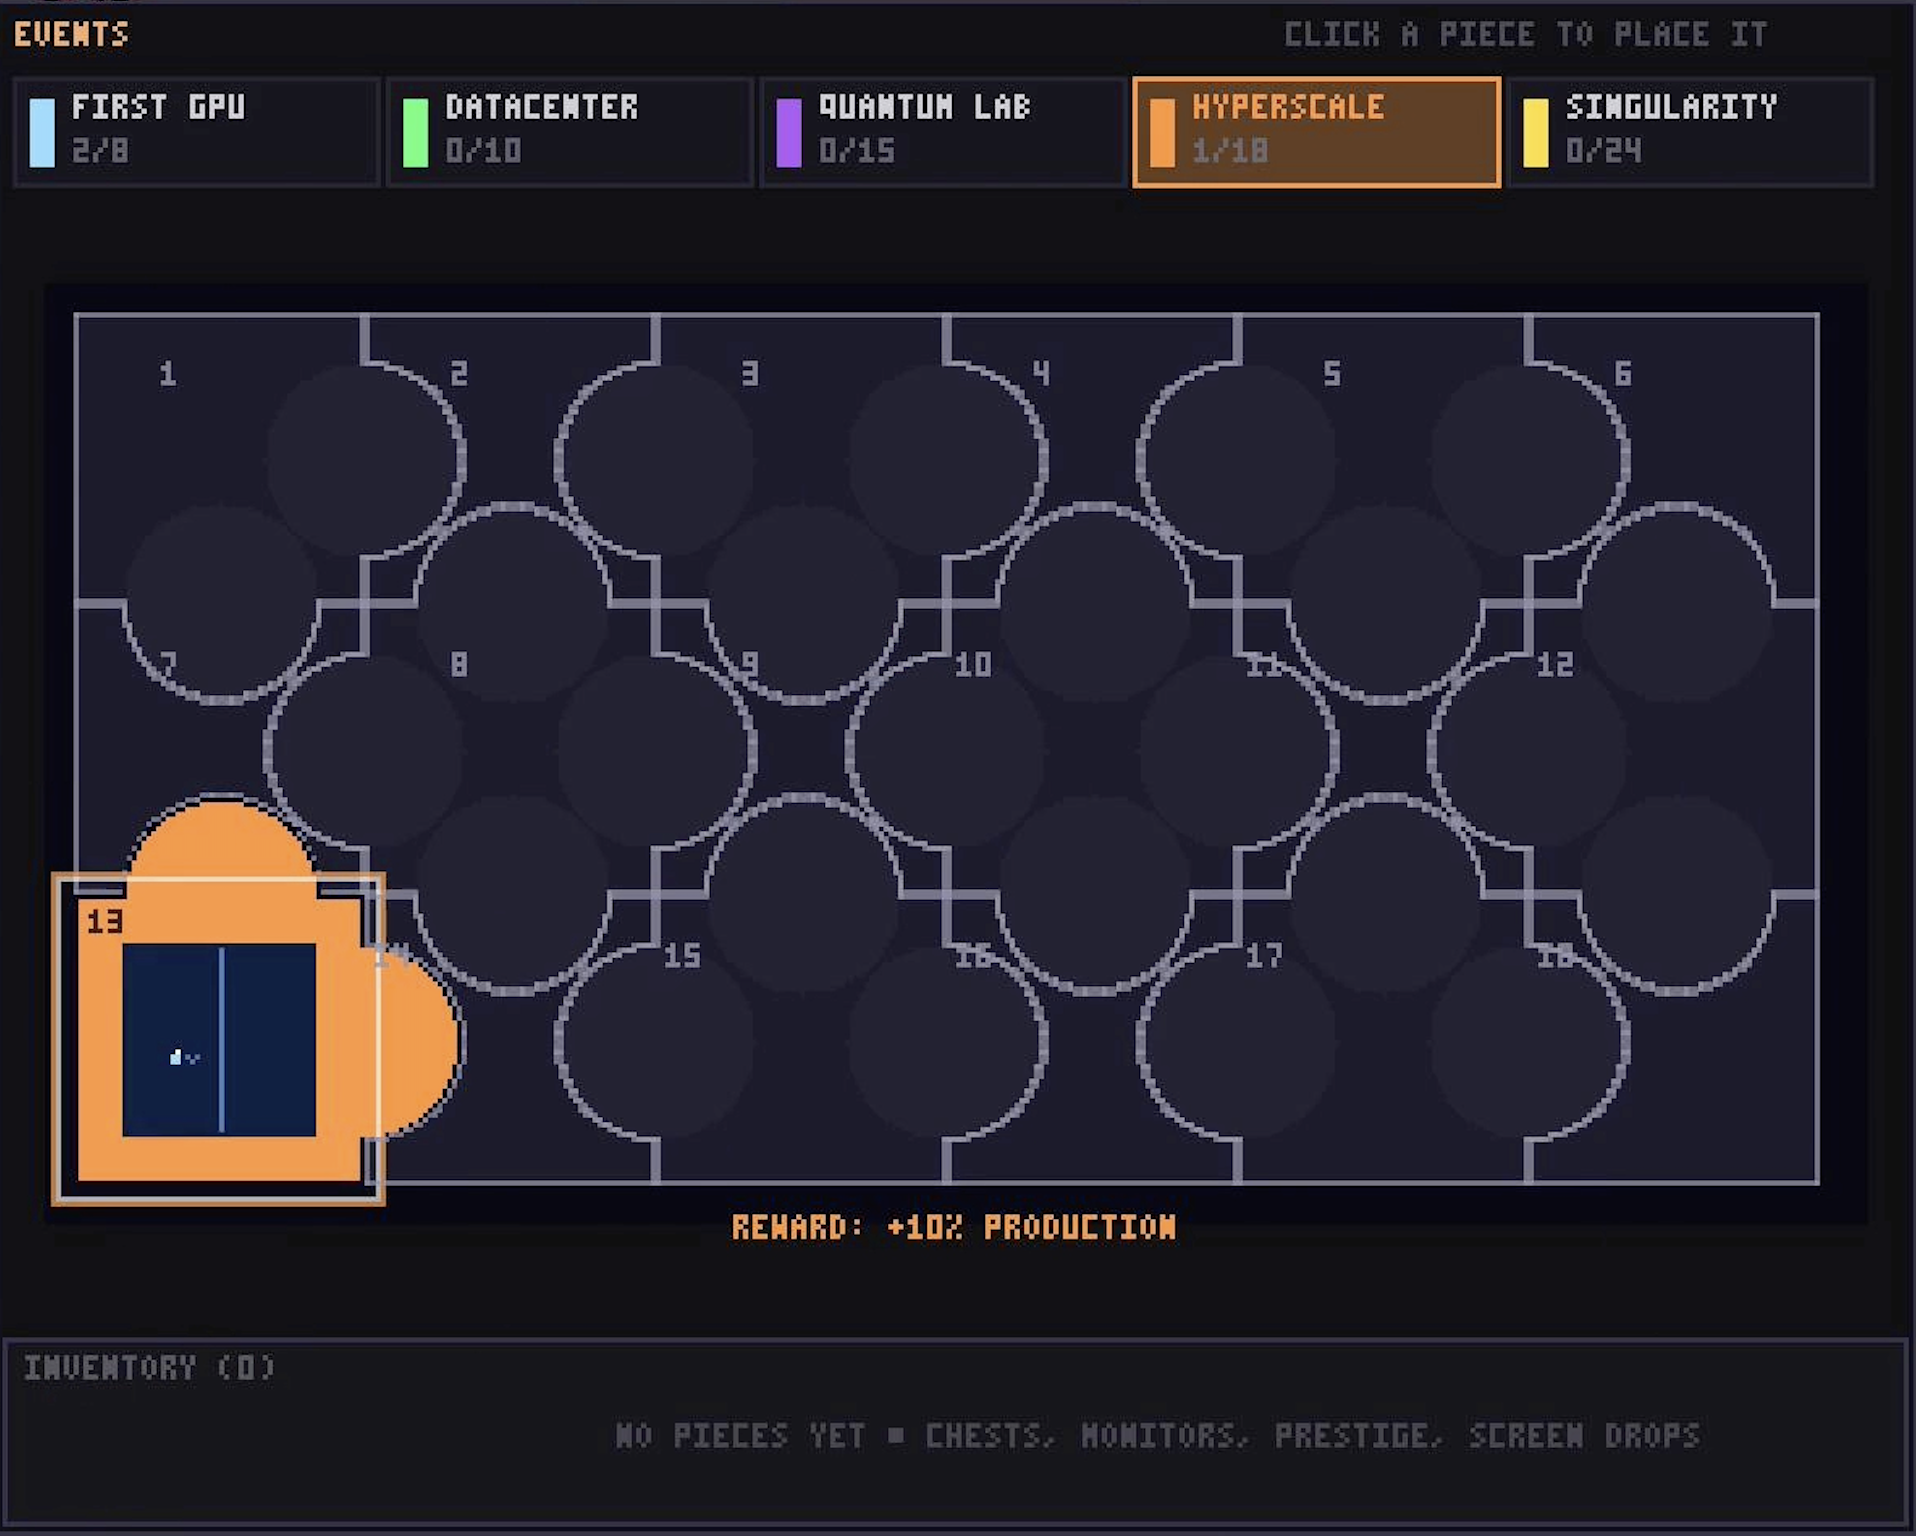Select empty puzzle slot 7
The width and height of the screenshot is (1916, 1536).
point(219,750)
